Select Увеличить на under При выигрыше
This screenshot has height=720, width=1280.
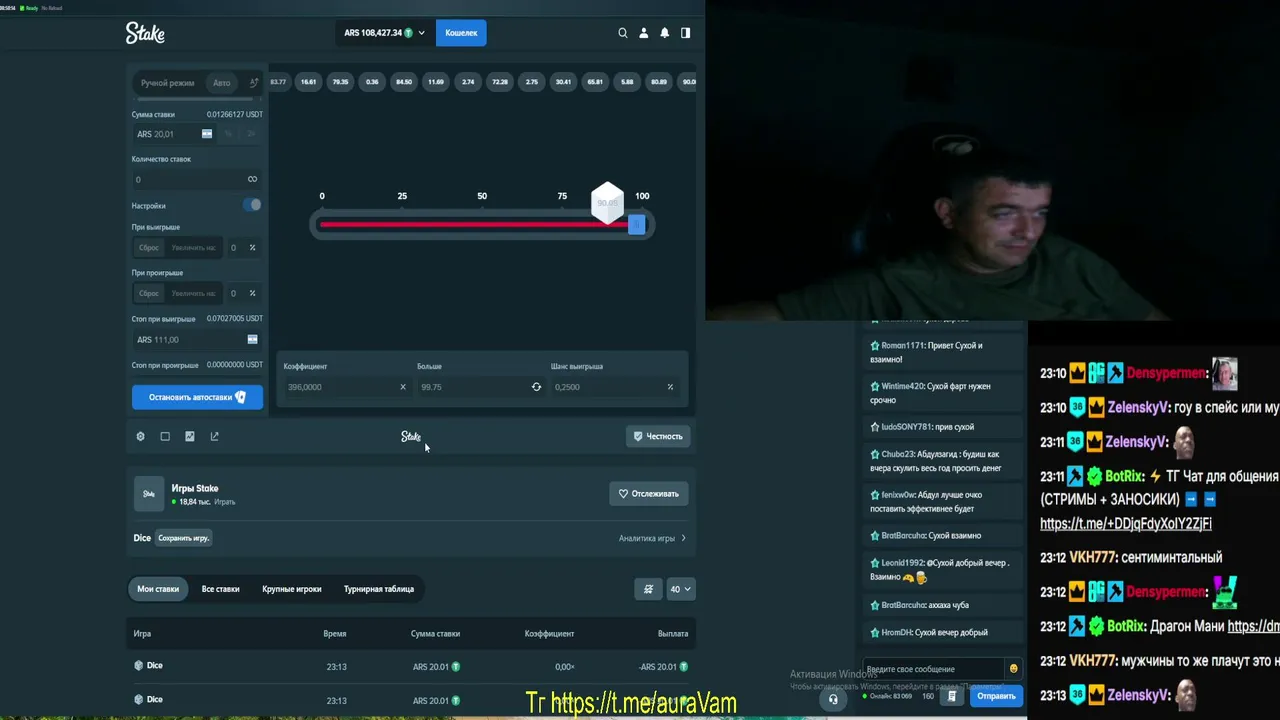(x=193, y=248)
